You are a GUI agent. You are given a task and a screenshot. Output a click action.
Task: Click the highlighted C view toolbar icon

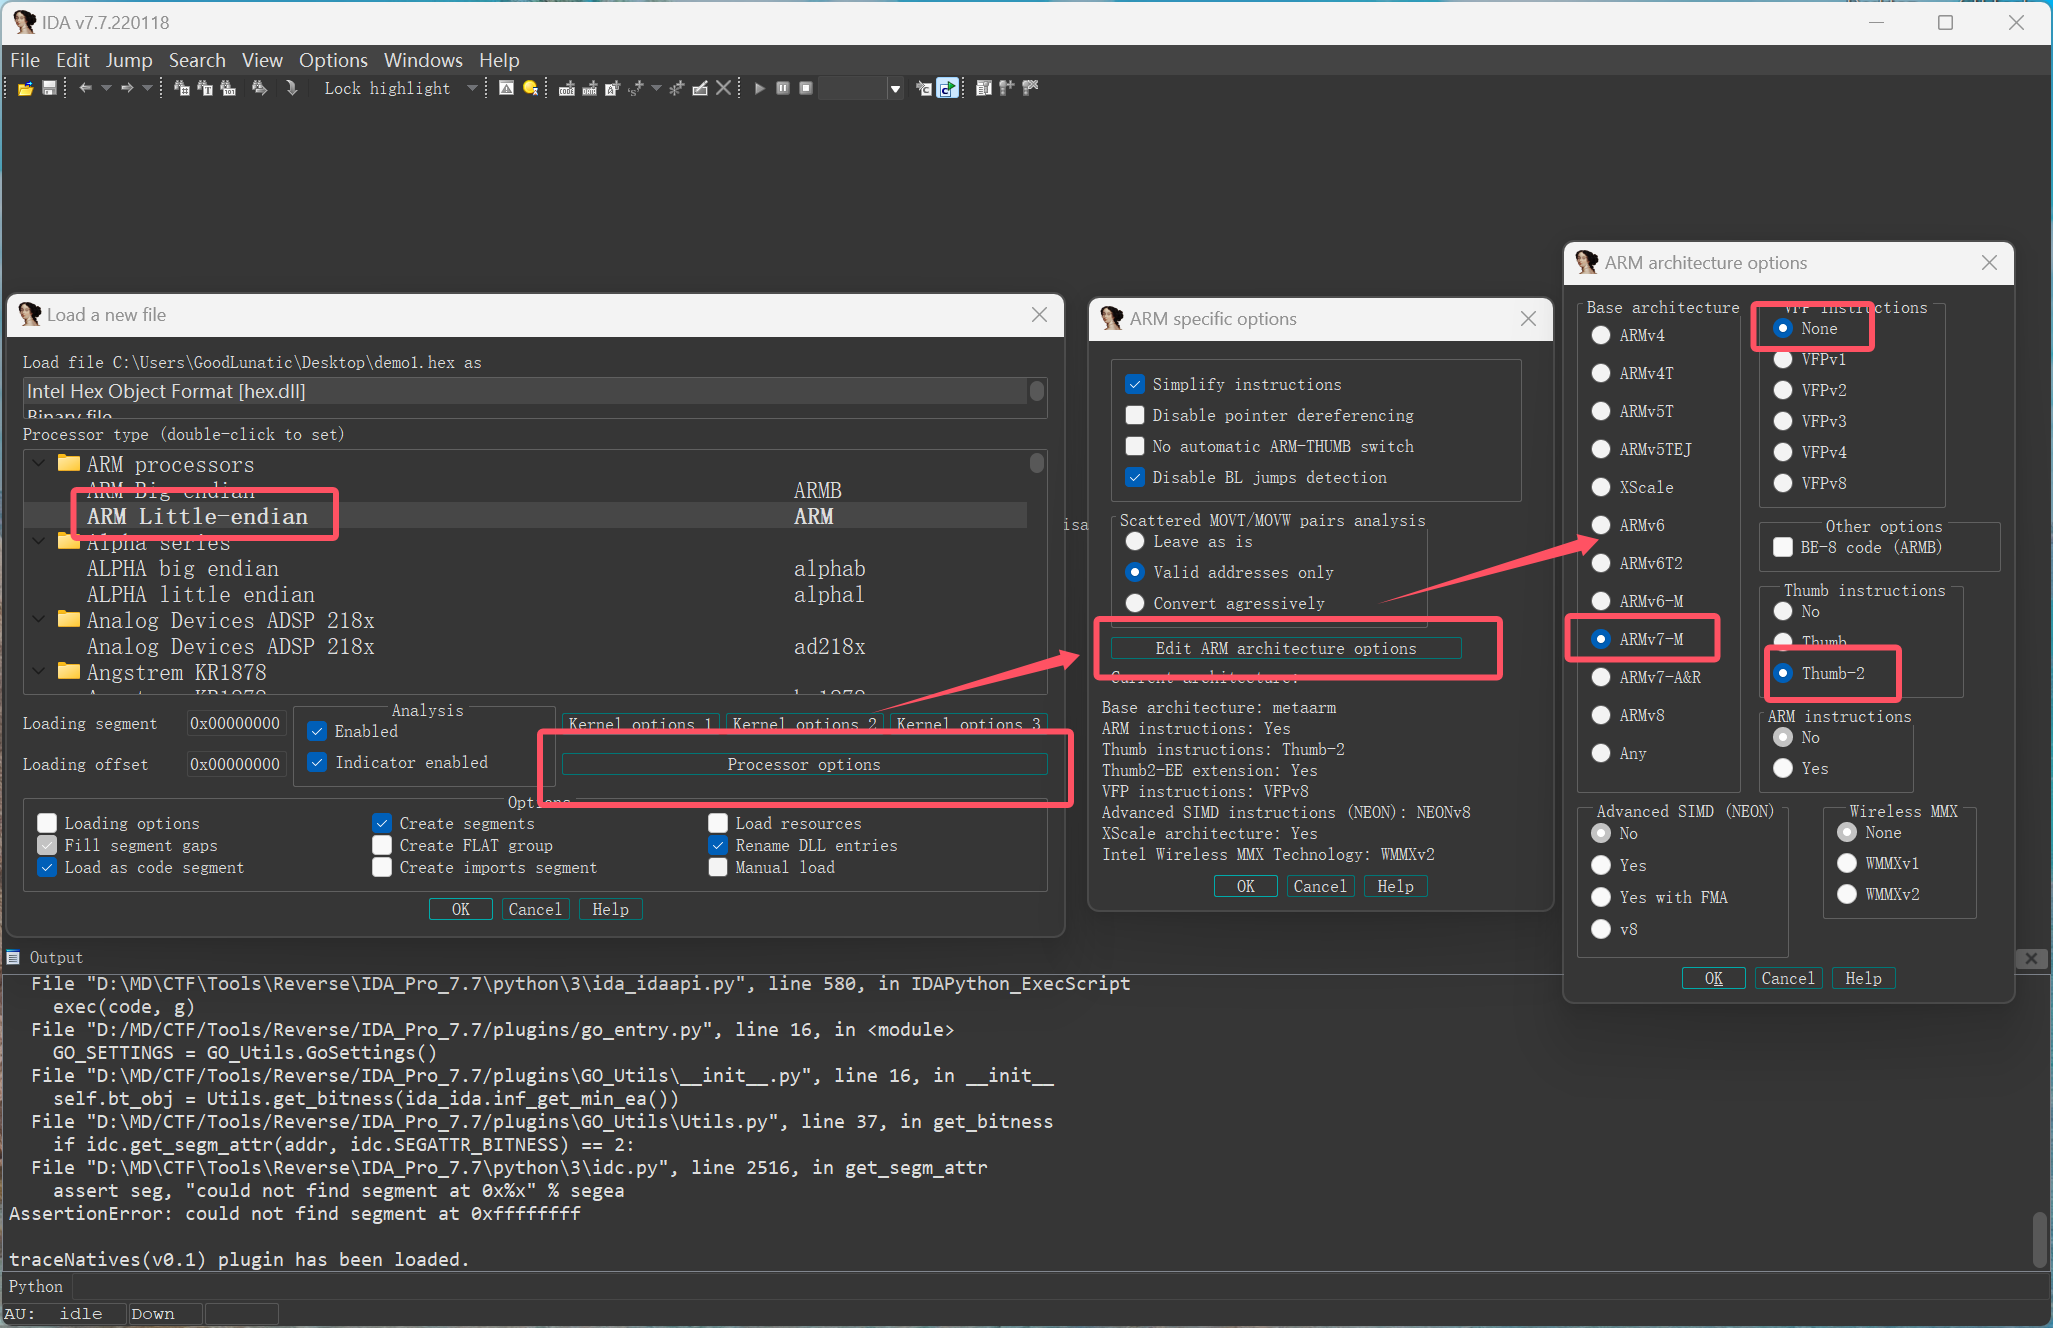pyautogui.click(x=947, y=88)
